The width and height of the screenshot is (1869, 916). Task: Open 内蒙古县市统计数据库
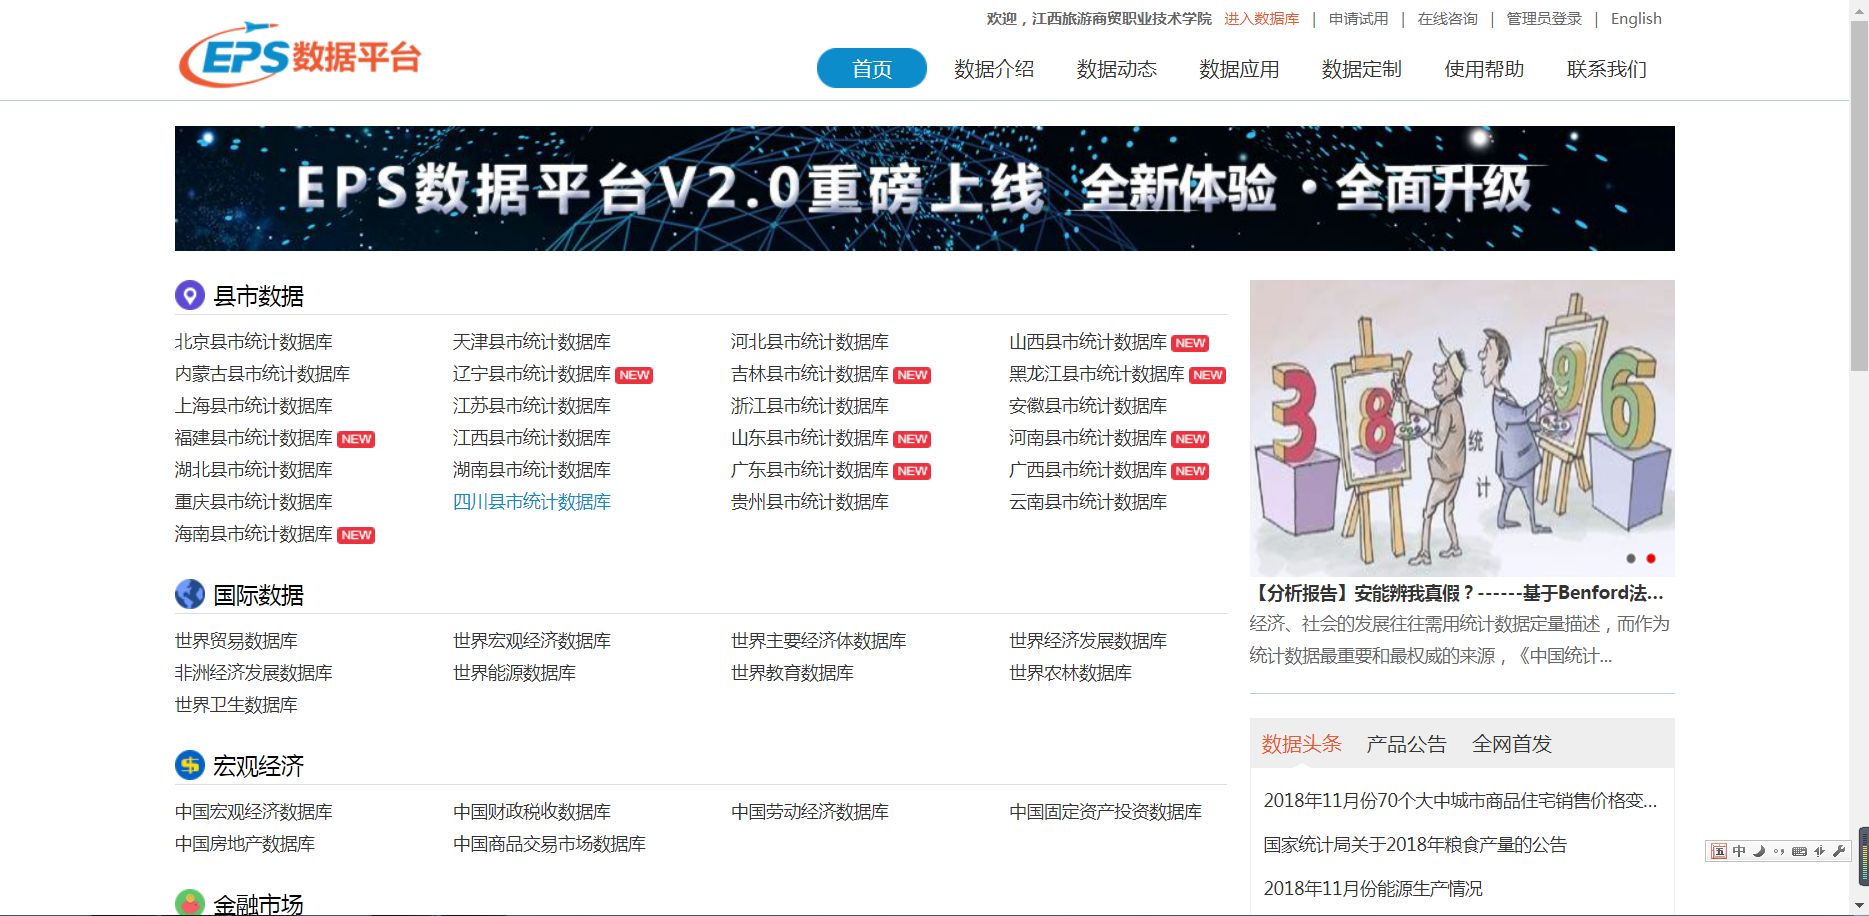pyautogui.click(x=262, y=374)
